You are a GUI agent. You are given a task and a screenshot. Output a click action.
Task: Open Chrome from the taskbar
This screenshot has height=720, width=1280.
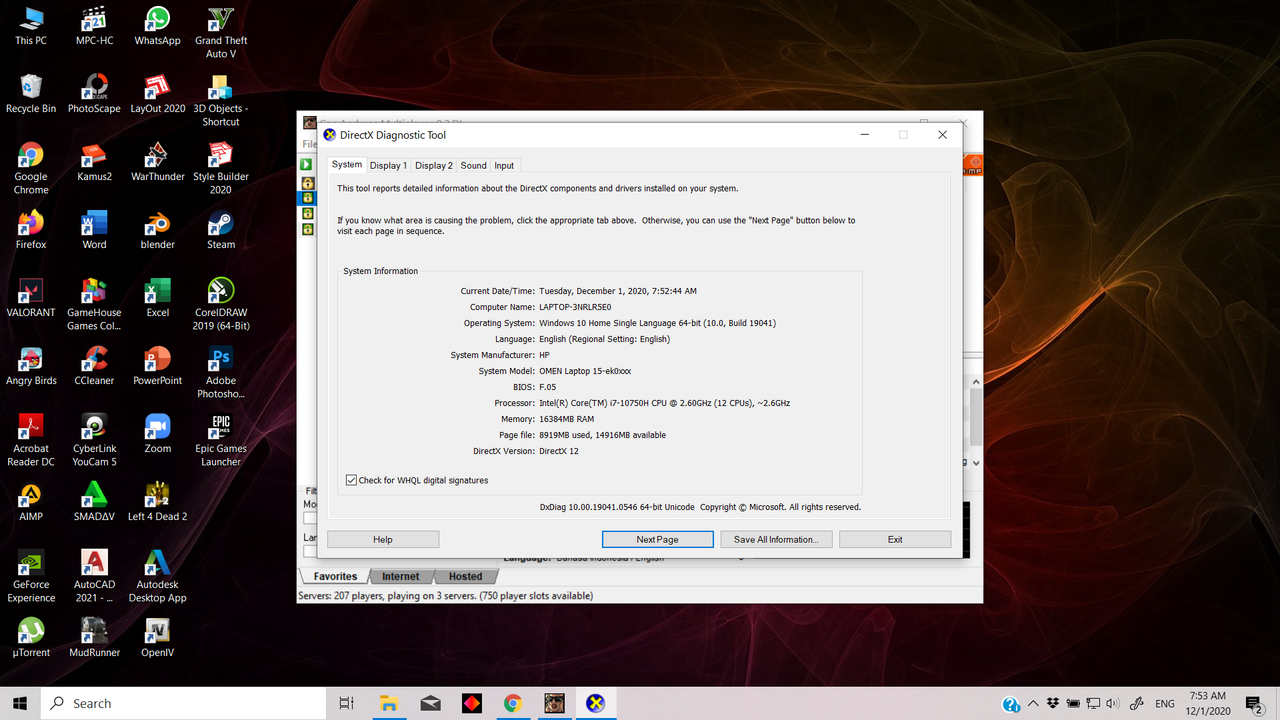513,703
